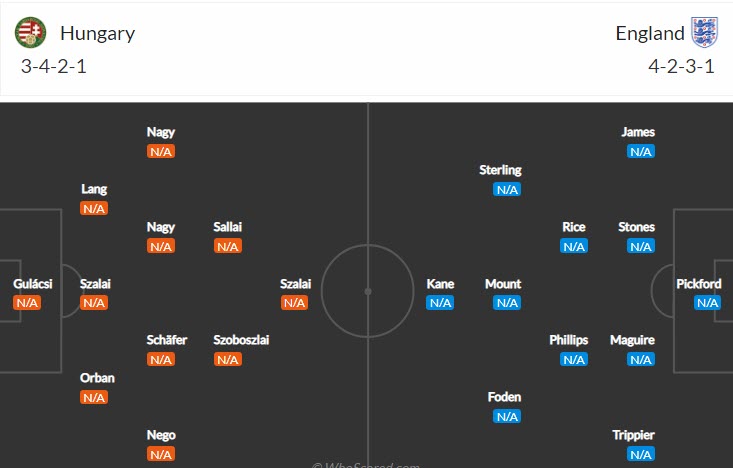Select goalkeeper Gulácsi's rating badge
Viewport: 733px width, 468px height.
tap(27, 303)
